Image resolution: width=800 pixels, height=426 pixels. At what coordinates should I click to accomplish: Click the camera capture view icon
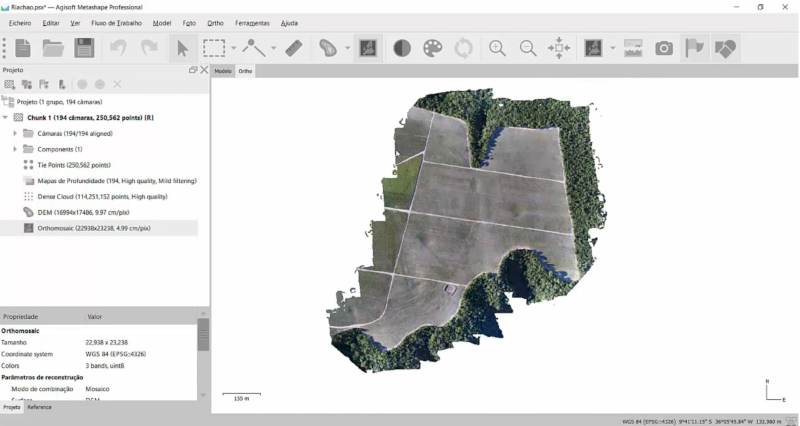[664, 48]
